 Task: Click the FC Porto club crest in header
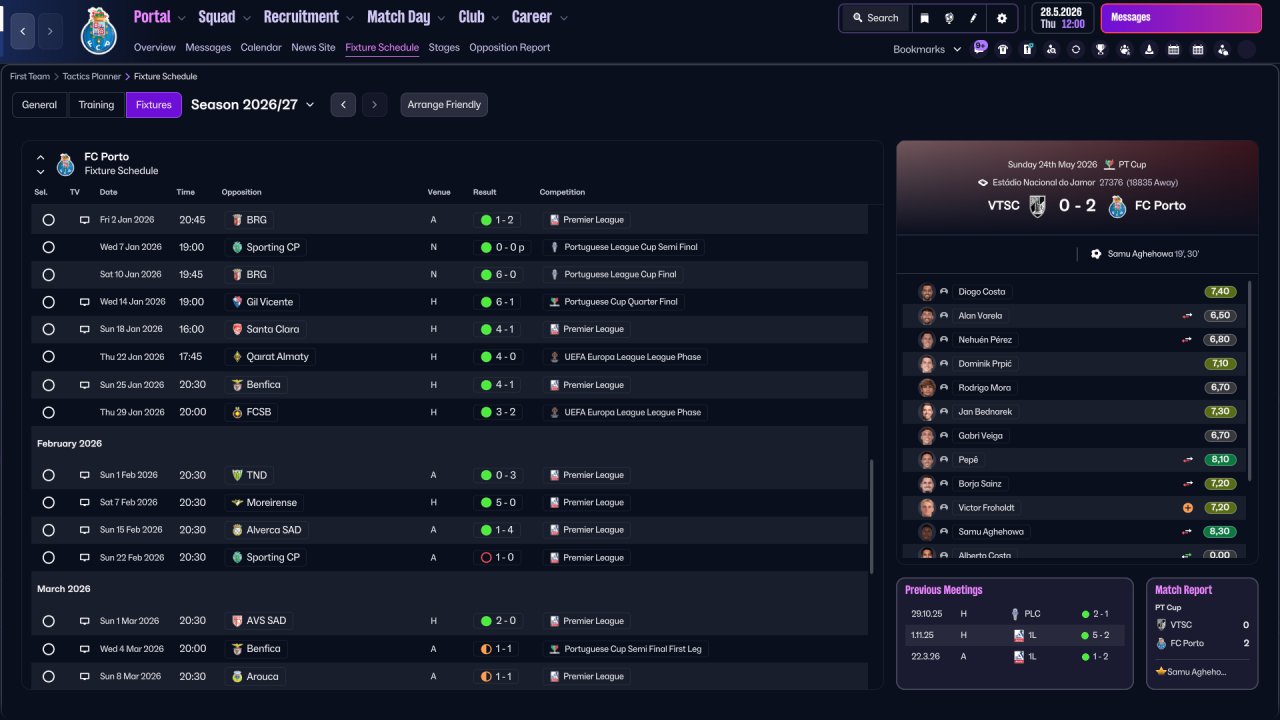click(98, 30)
